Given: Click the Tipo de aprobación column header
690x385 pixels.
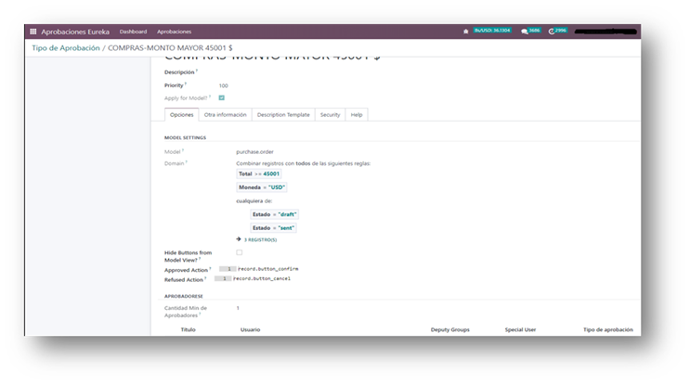Looking at the screenshot, I should 608,330.
